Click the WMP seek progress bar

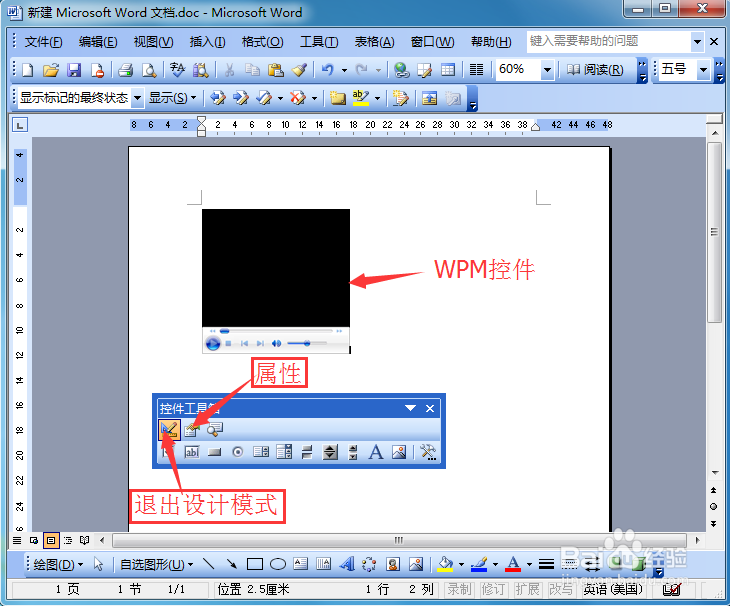(x=276, y=331)
